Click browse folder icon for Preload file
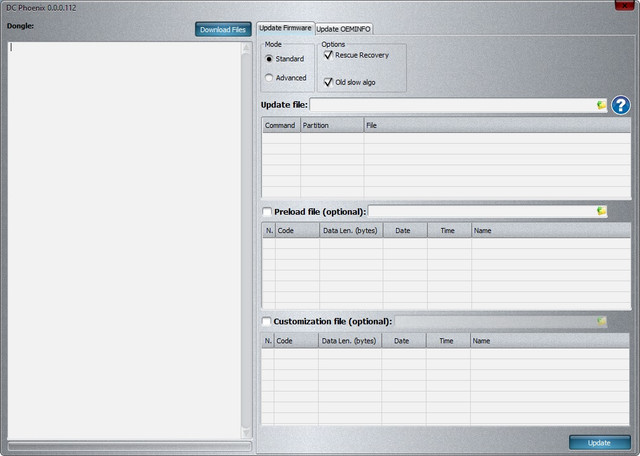 (x=601, y=211)
